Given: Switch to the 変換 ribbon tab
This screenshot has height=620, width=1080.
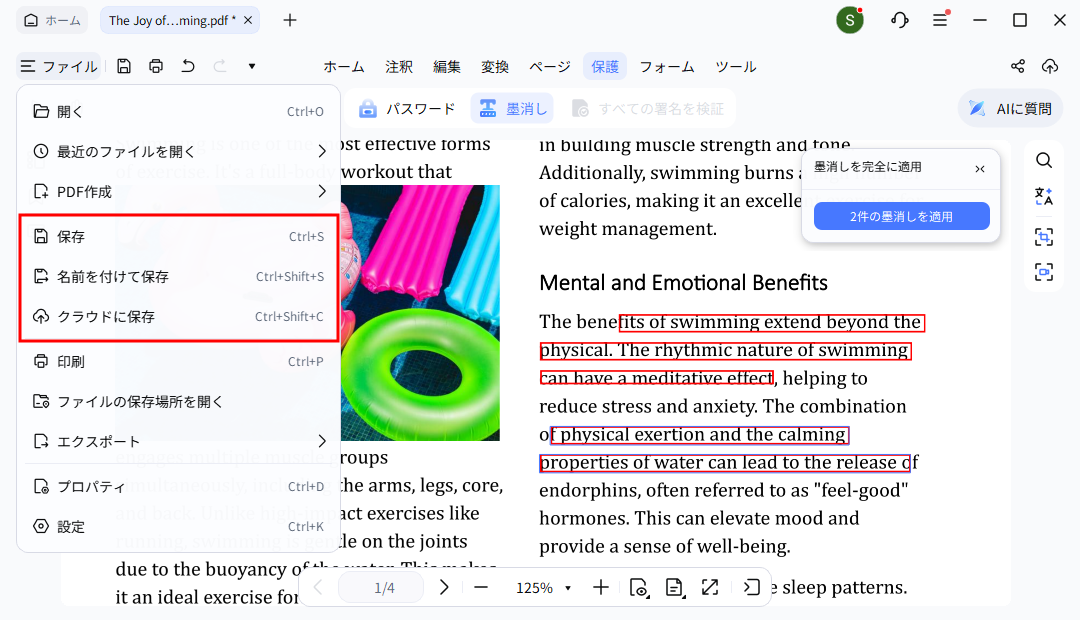Looking at the screenshot, I should (495, 67).
